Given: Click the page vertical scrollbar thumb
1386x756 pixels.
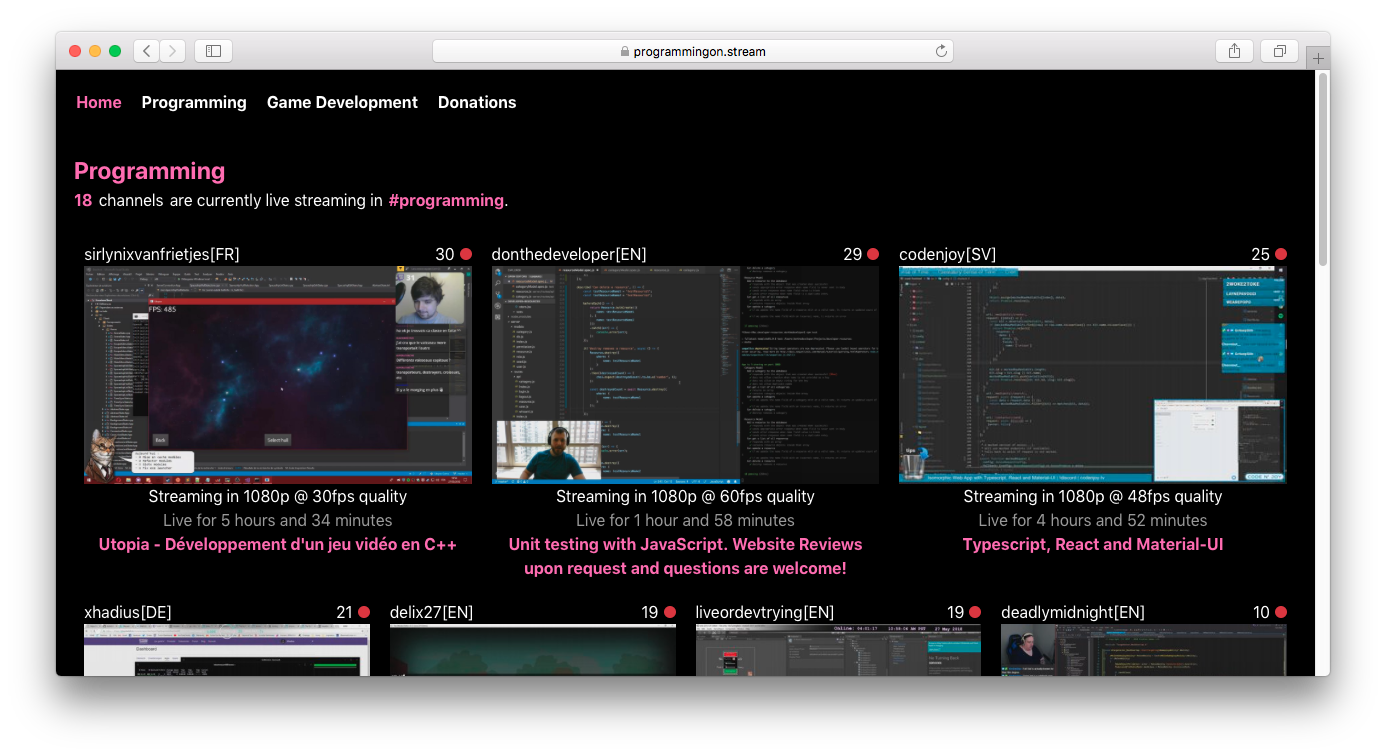Looking at the screenshot, I should tap(1323, 168).
